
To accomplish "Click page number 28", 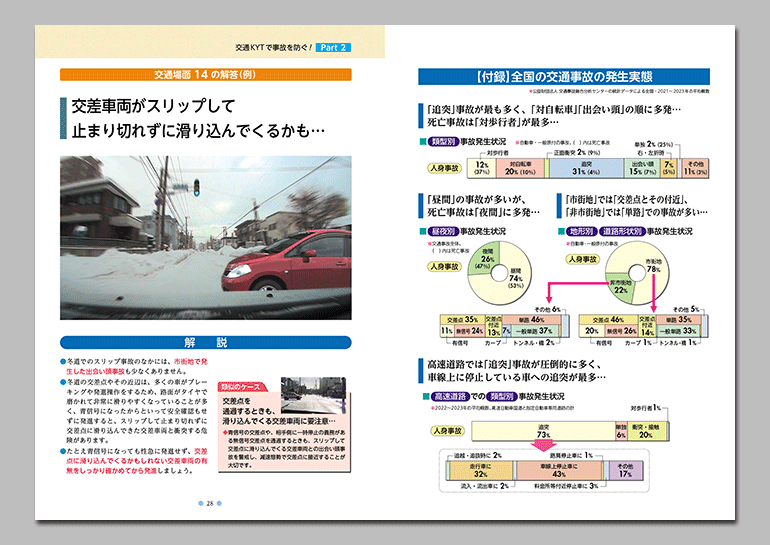I will (210, 503).
